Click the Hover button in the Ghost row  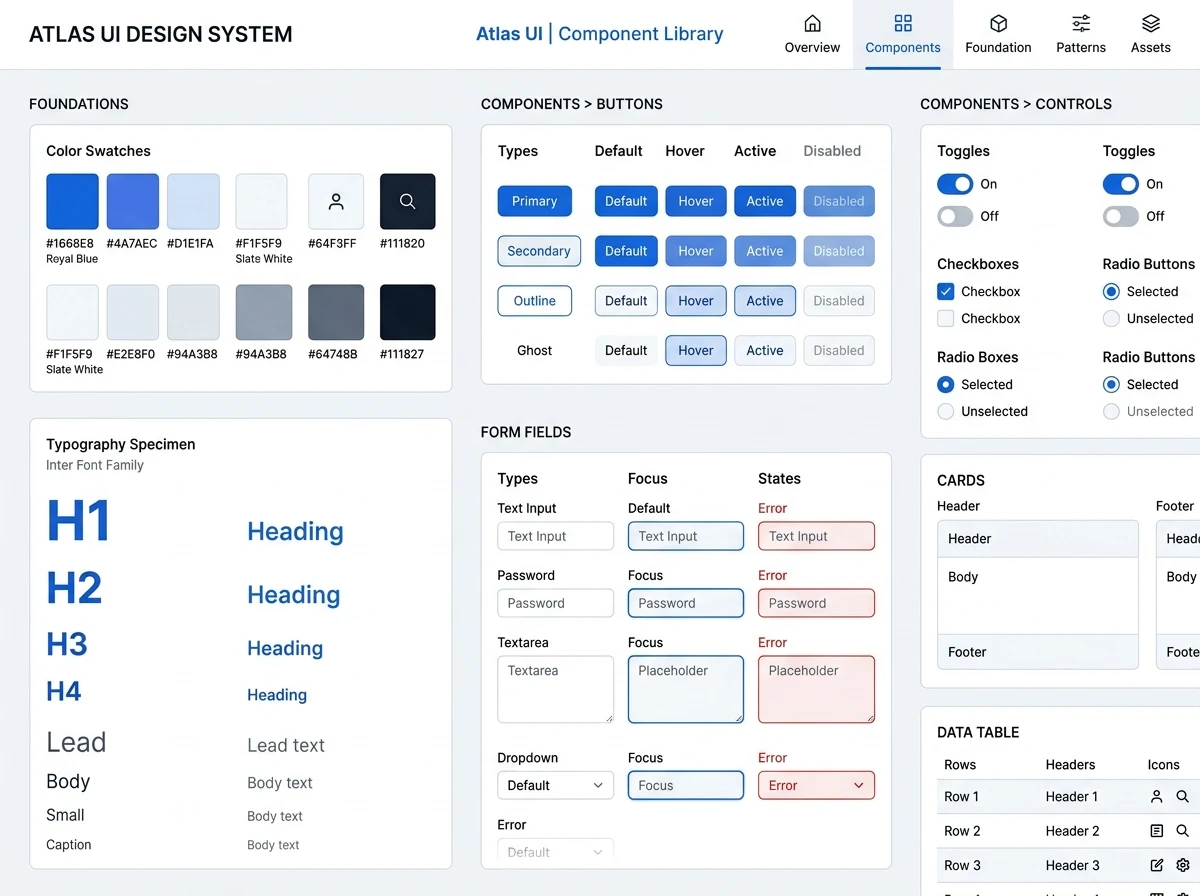pos(696,350)
